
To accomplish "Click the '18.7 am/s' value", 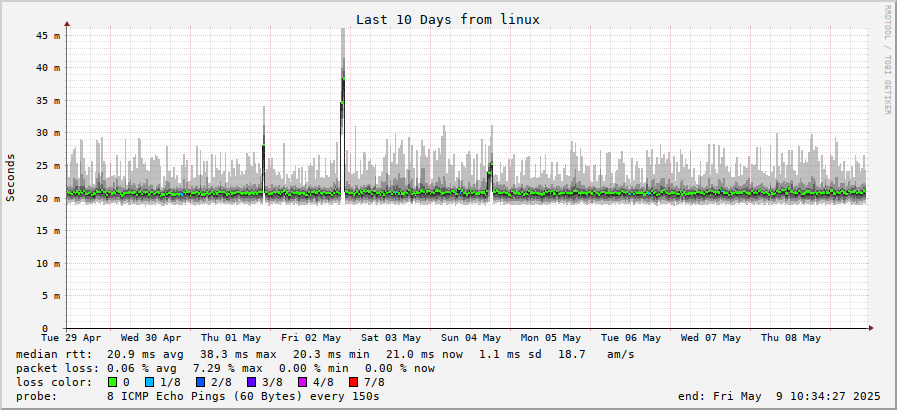I will point(596,355).
